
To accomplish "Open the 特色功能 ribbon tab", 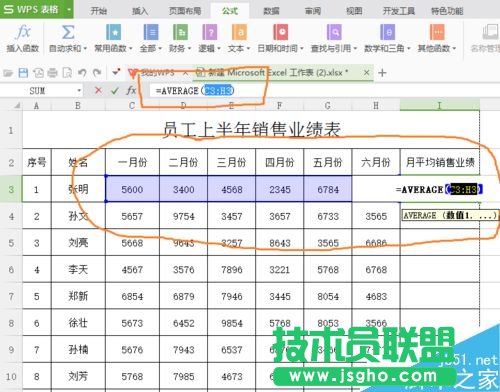I will 447,11.
